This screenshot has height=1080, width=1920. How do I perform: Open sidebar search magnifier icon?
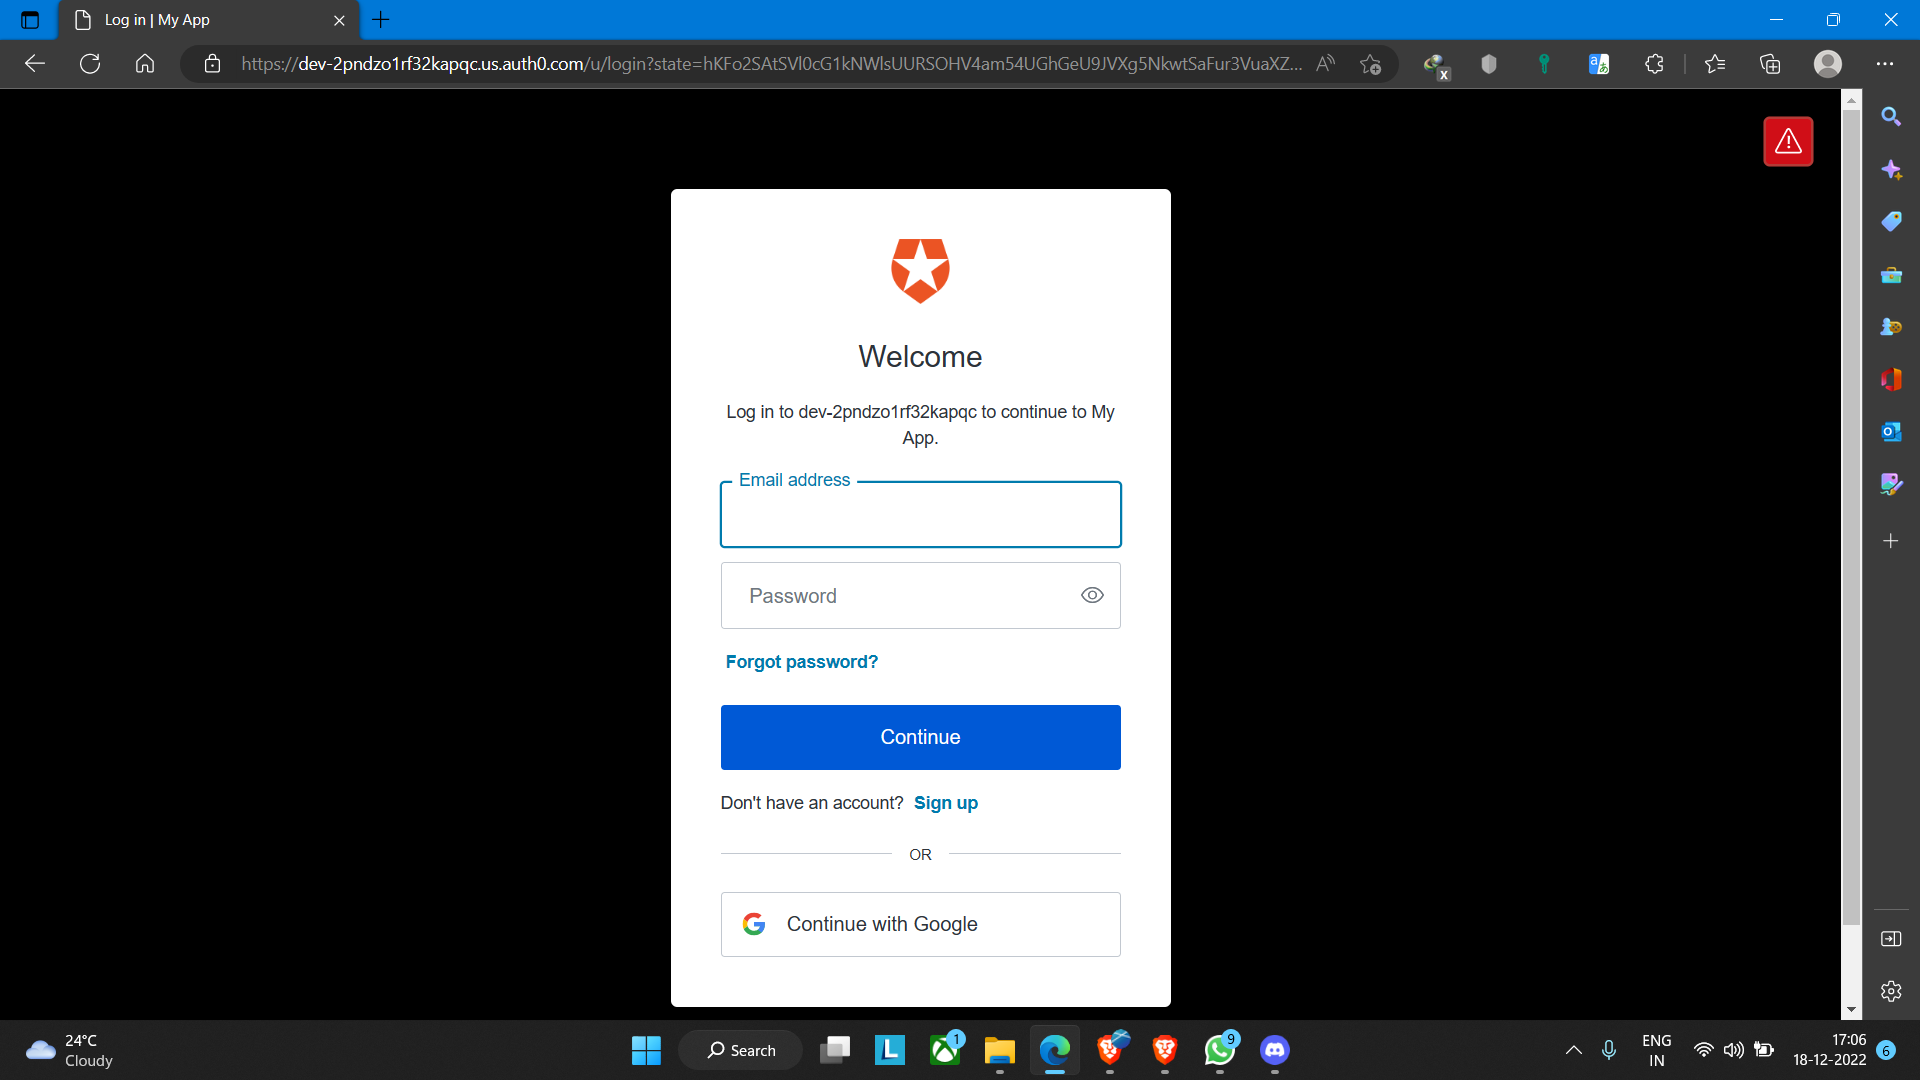pos(1890,117)
